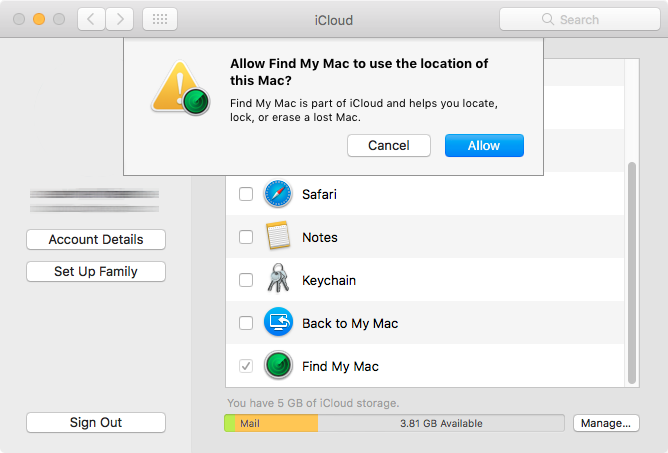Click the Notes notepad icon

click(278, 236)
